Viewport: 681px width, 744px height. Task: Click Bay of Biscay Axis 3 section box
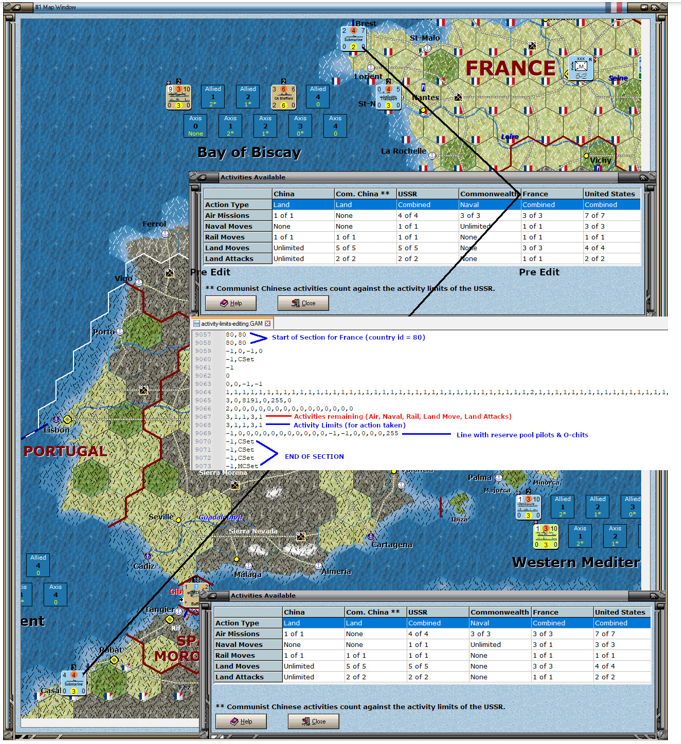pyautogui.click(x=300, y=126)
